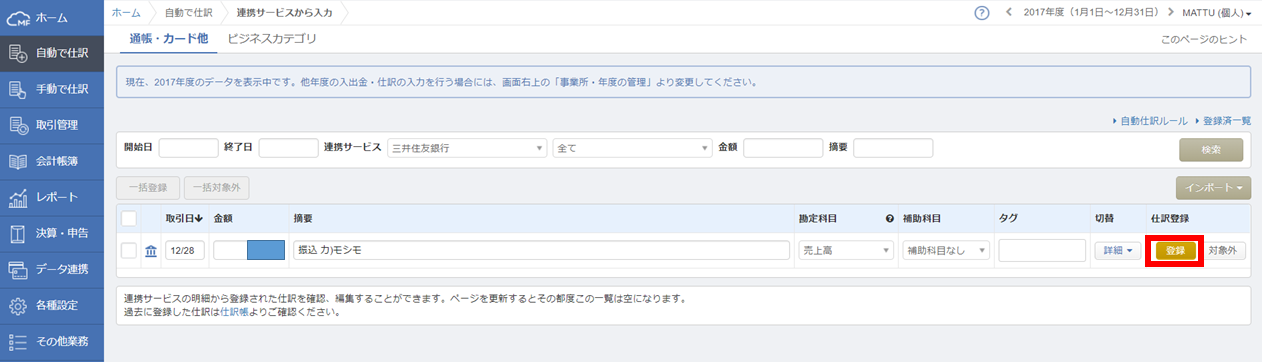Open the 自動で仕訳 sidebar menu label
Screen dimensions: 1262x362
coord(62,54)
